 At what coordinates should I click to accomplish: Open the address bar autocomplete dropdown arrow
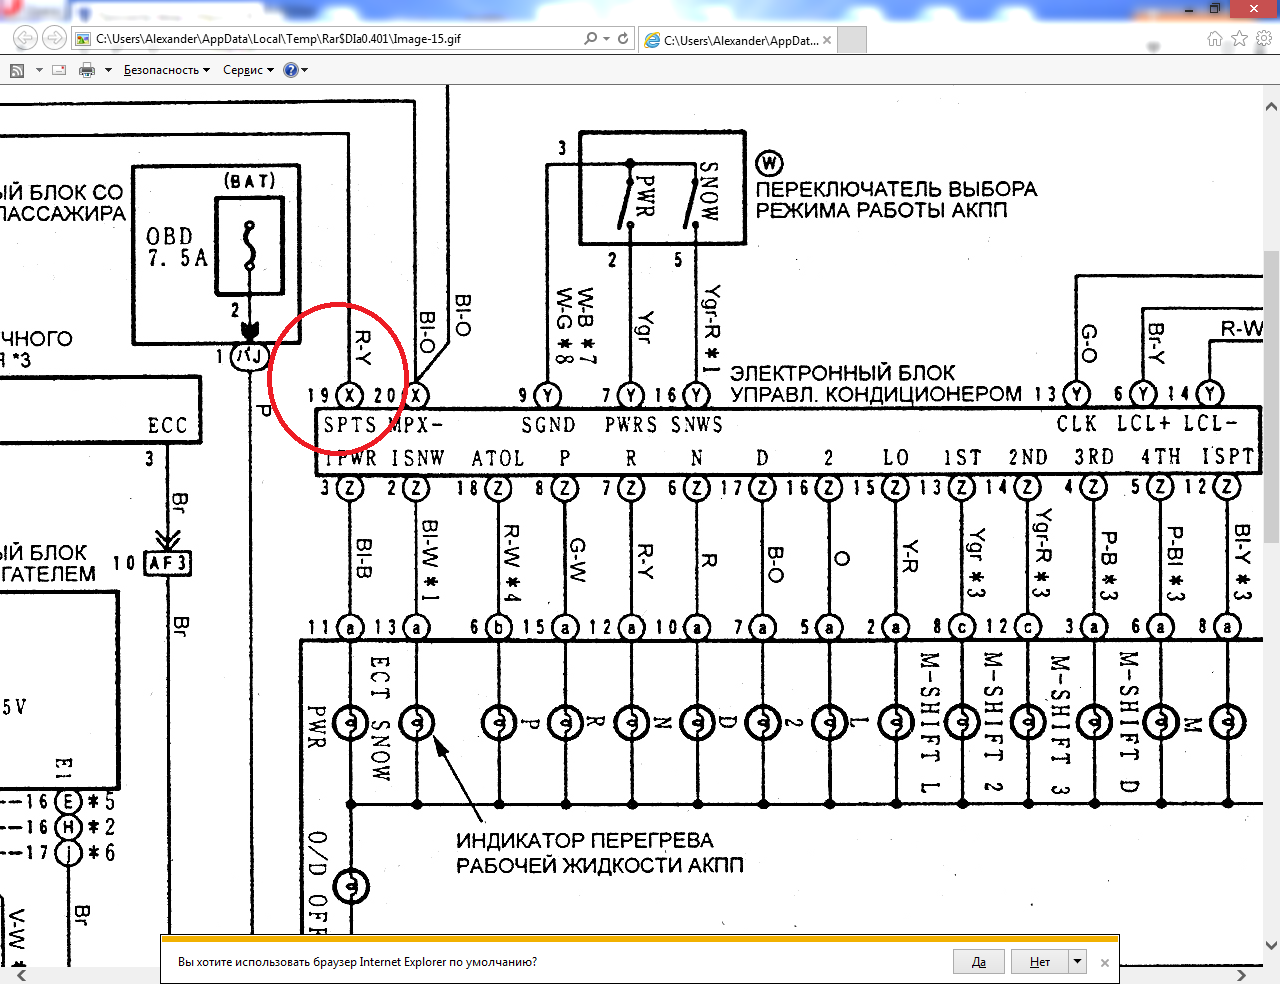(x=606, y=39)
